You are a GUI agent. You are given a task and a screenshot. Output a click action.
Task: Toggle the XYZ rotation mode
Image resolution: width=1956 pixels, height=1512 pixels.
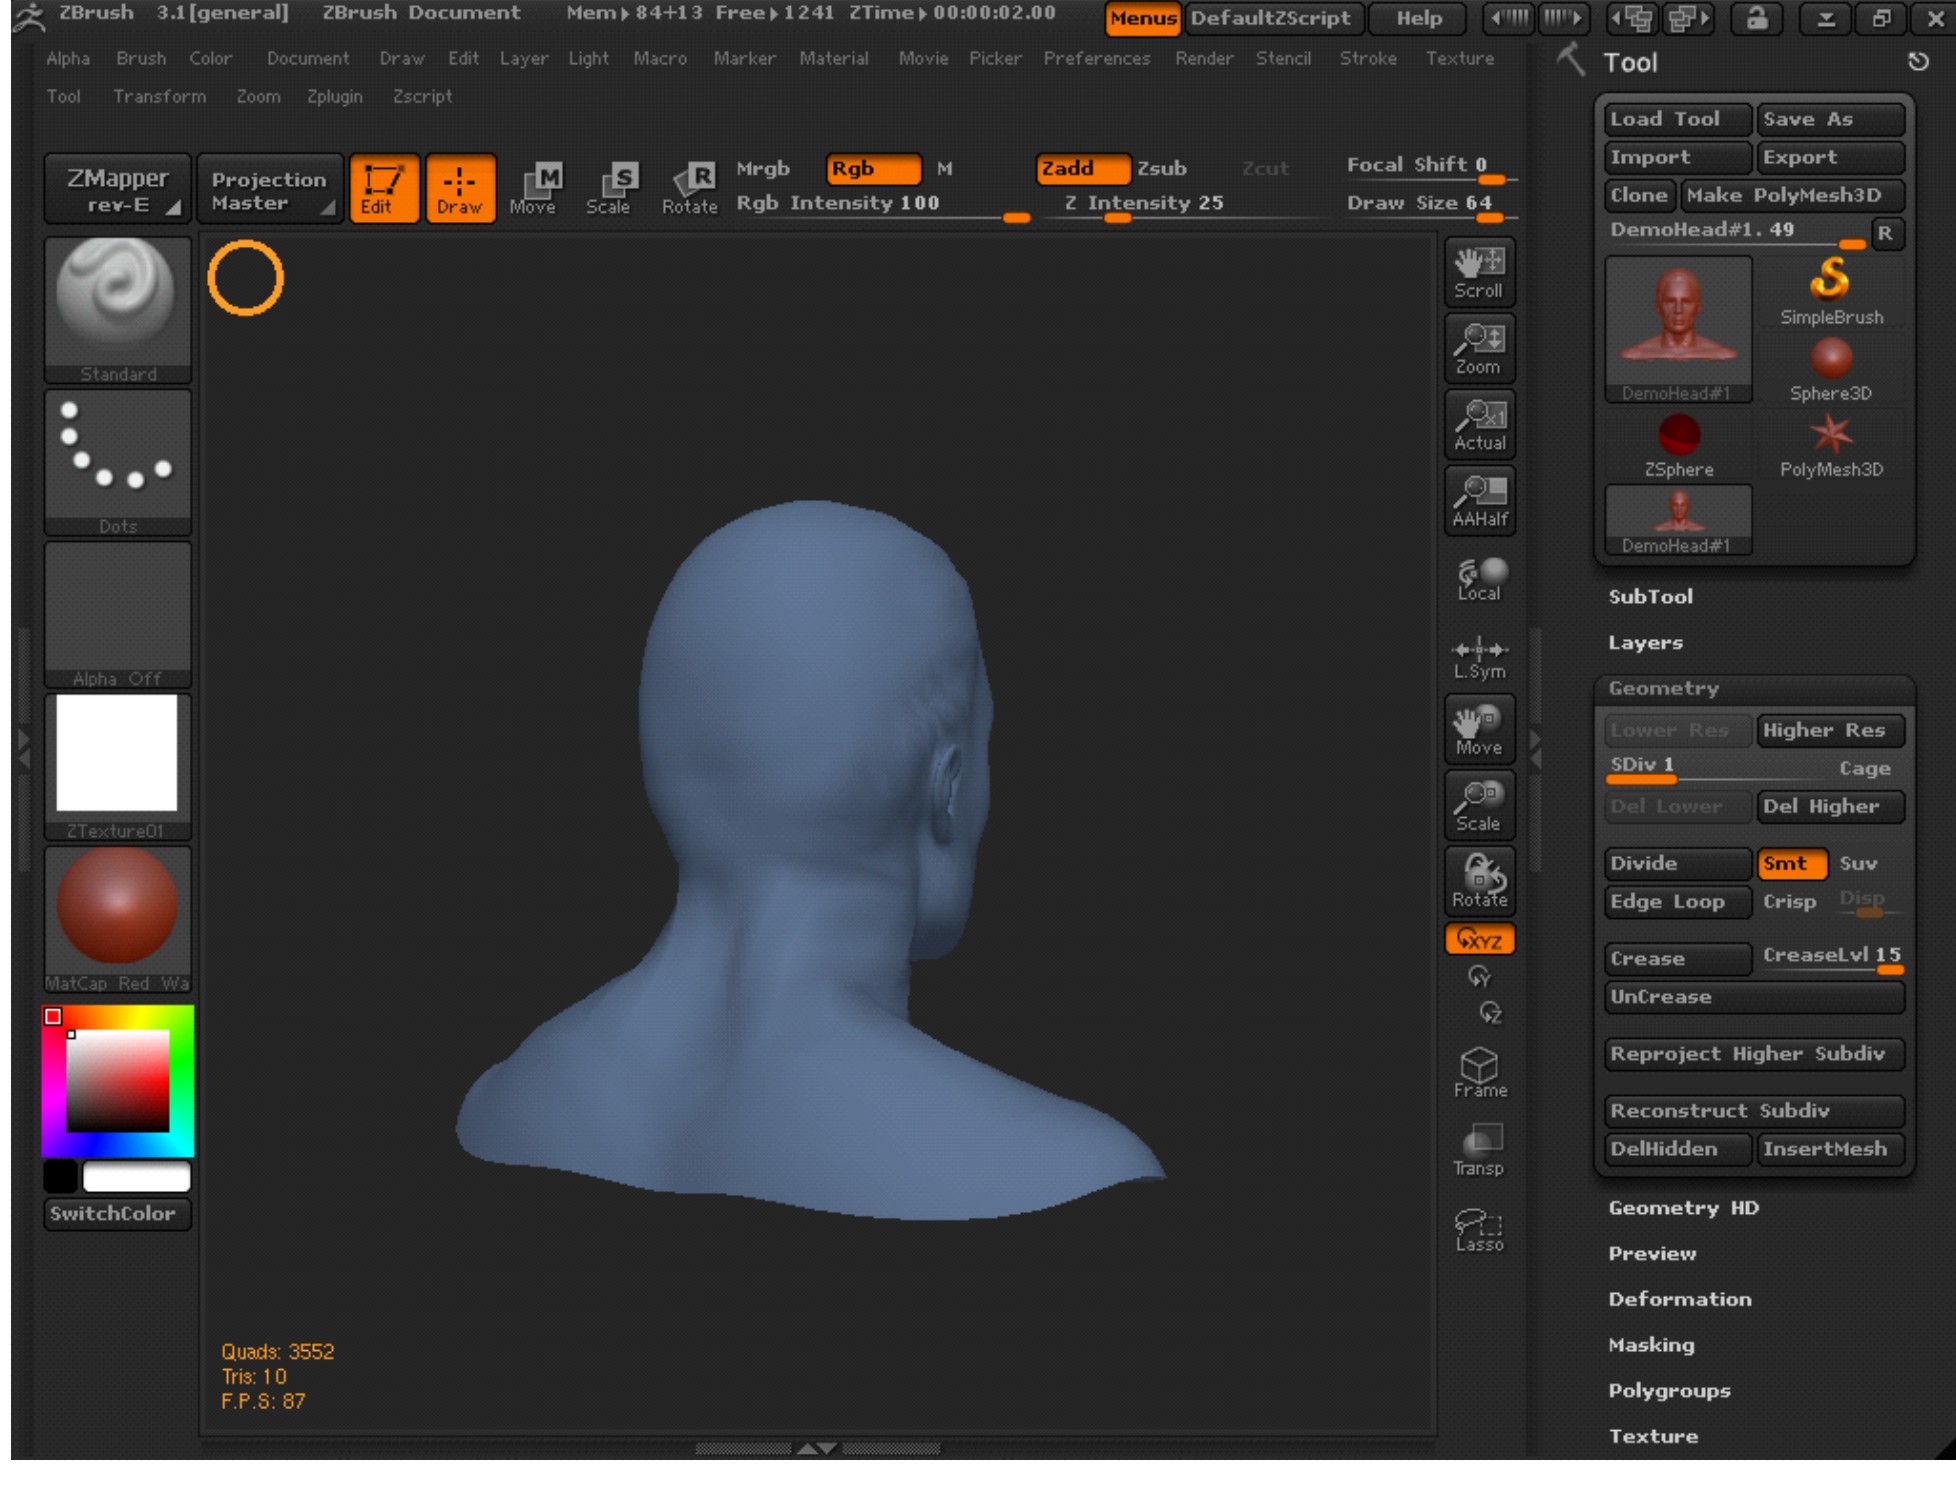(1479, 939)
